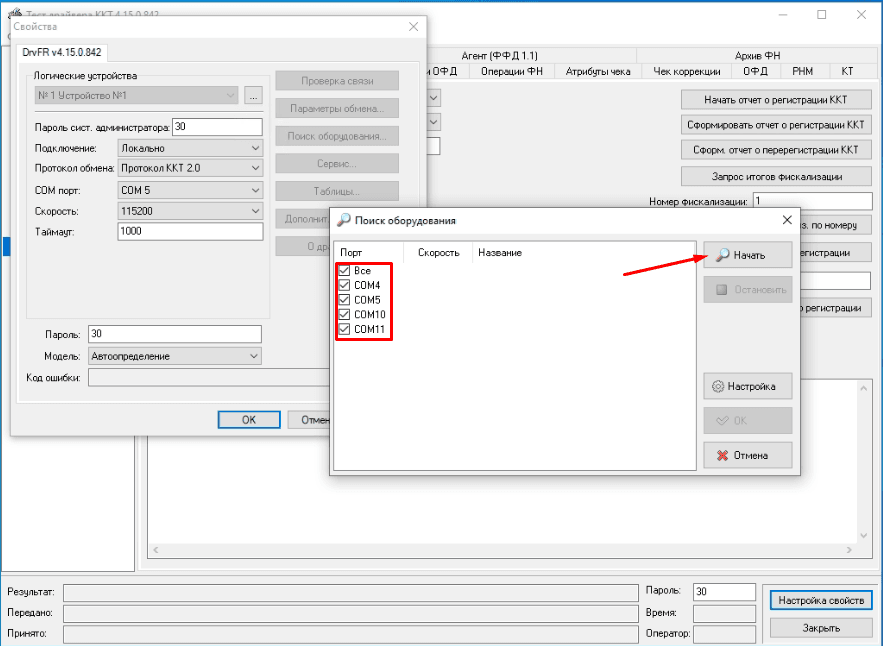The width and height of the screenshot is (883, 646).
Task: Expand the Протокол обмена dropdown
Action: click(190, 168)
